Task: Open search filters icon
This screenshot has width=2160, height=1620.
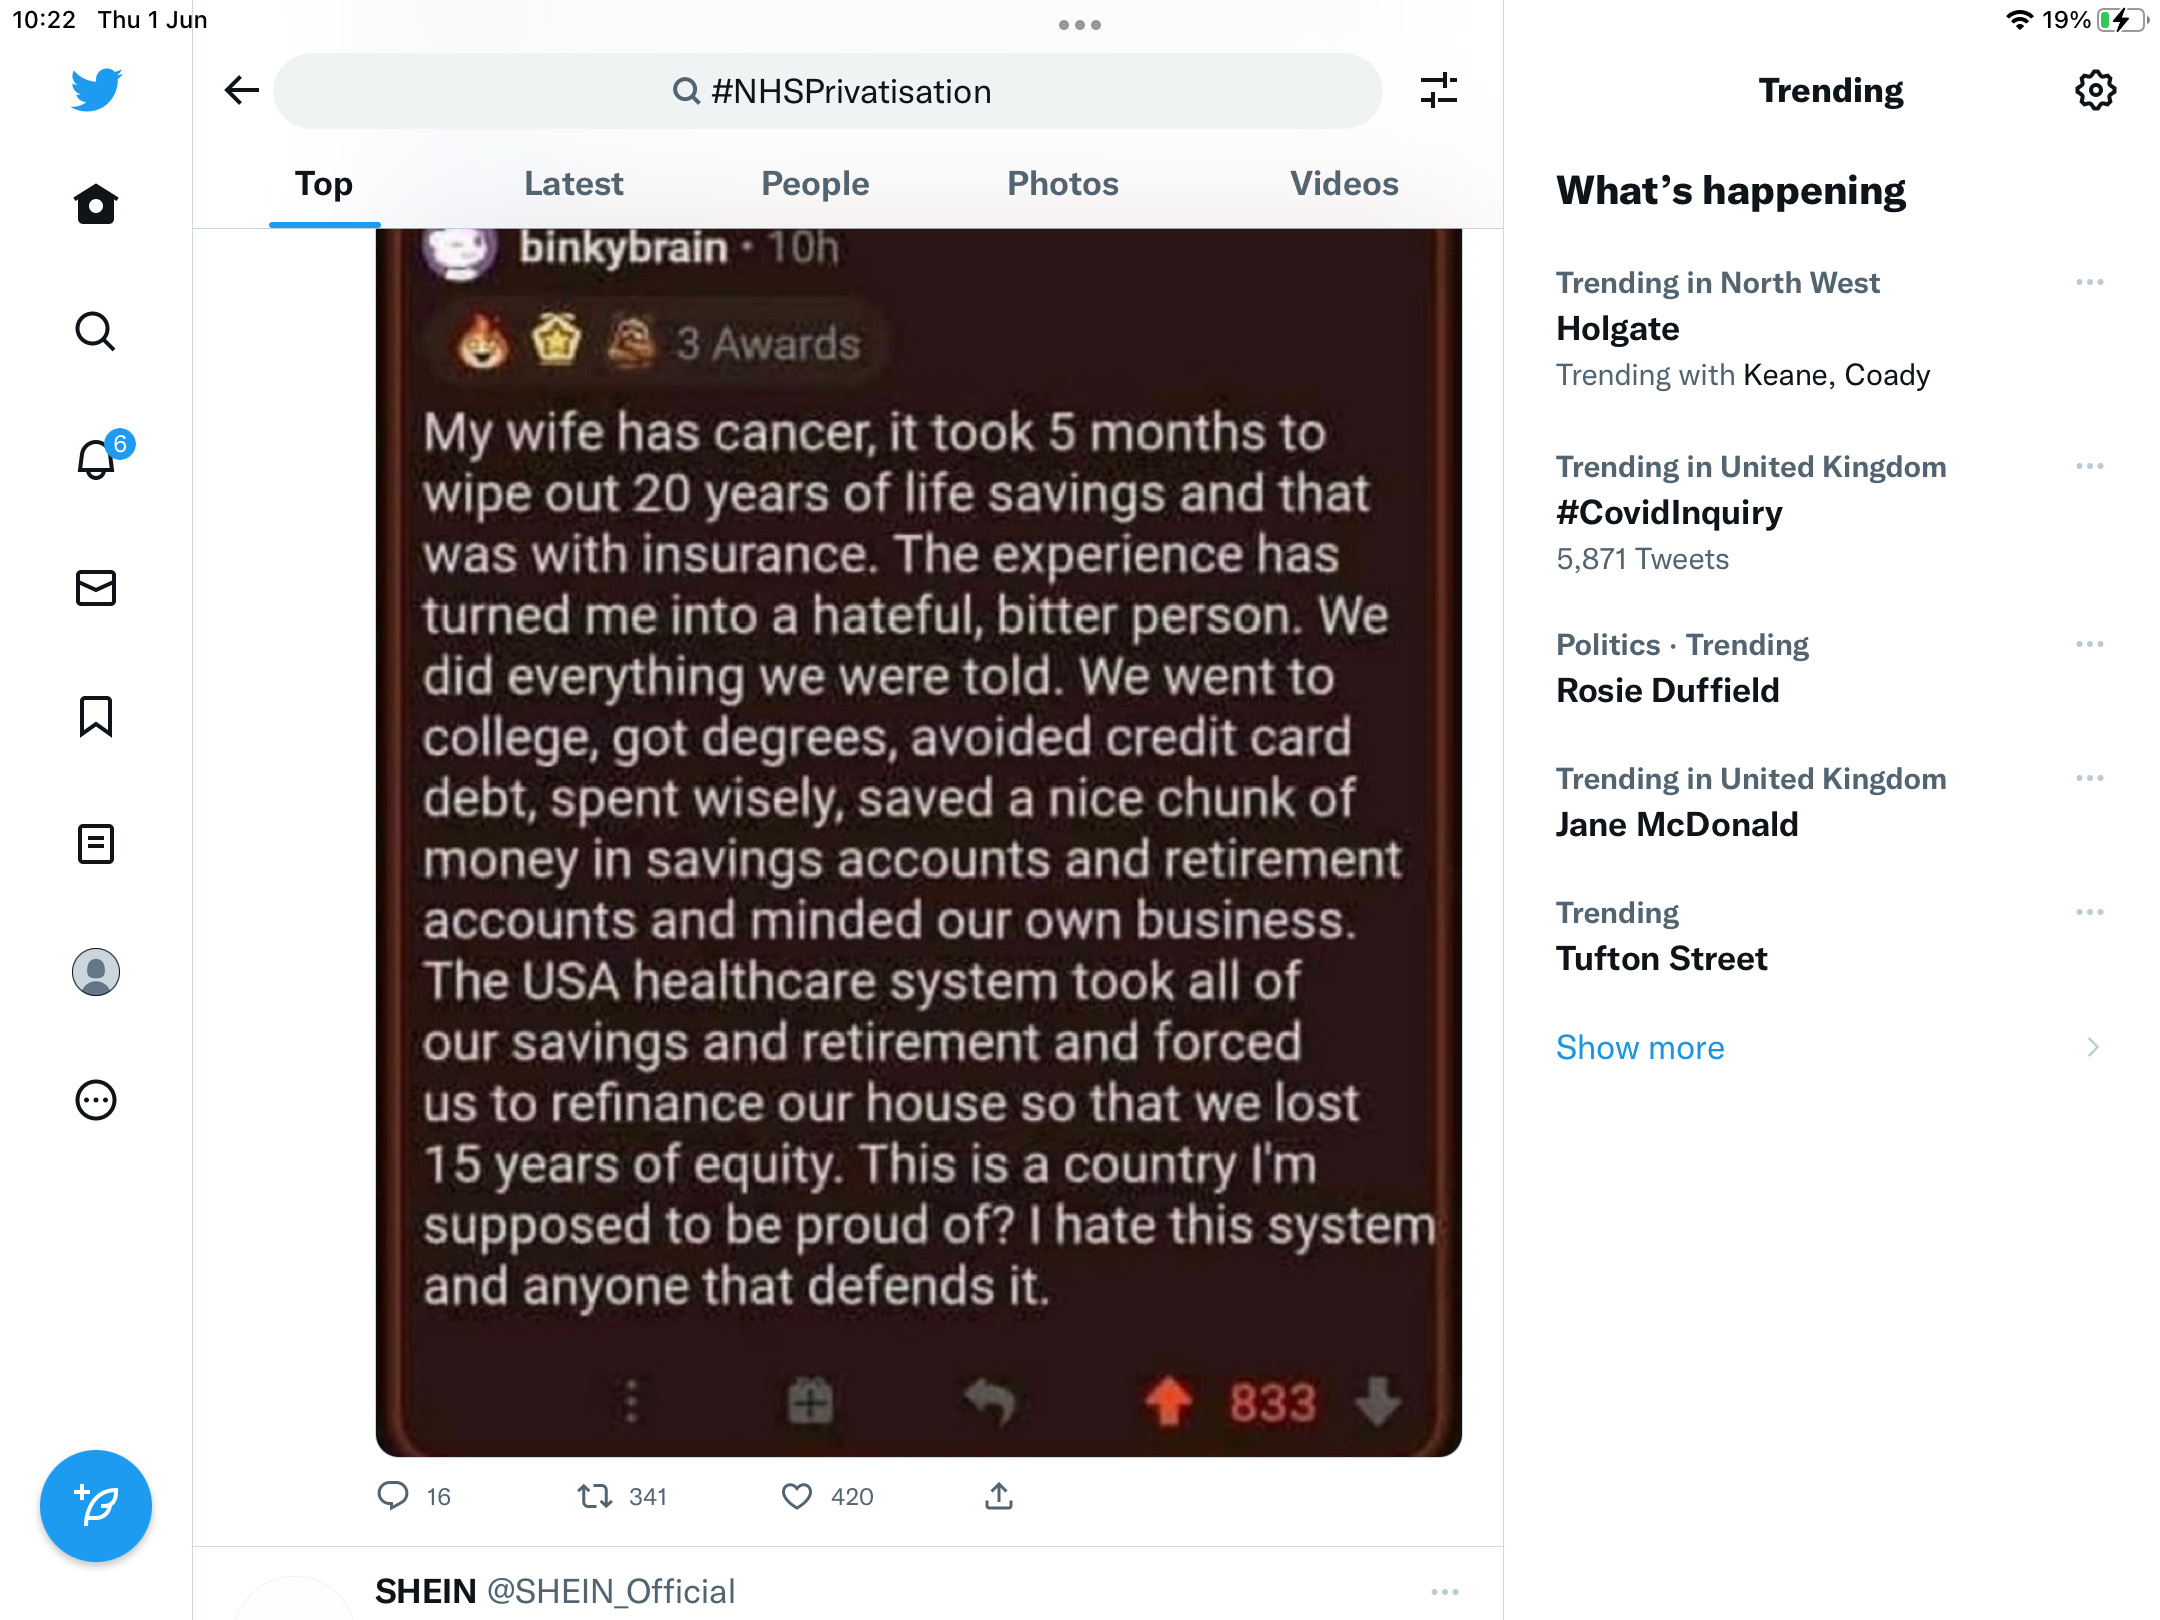Action: point(1439,91)
